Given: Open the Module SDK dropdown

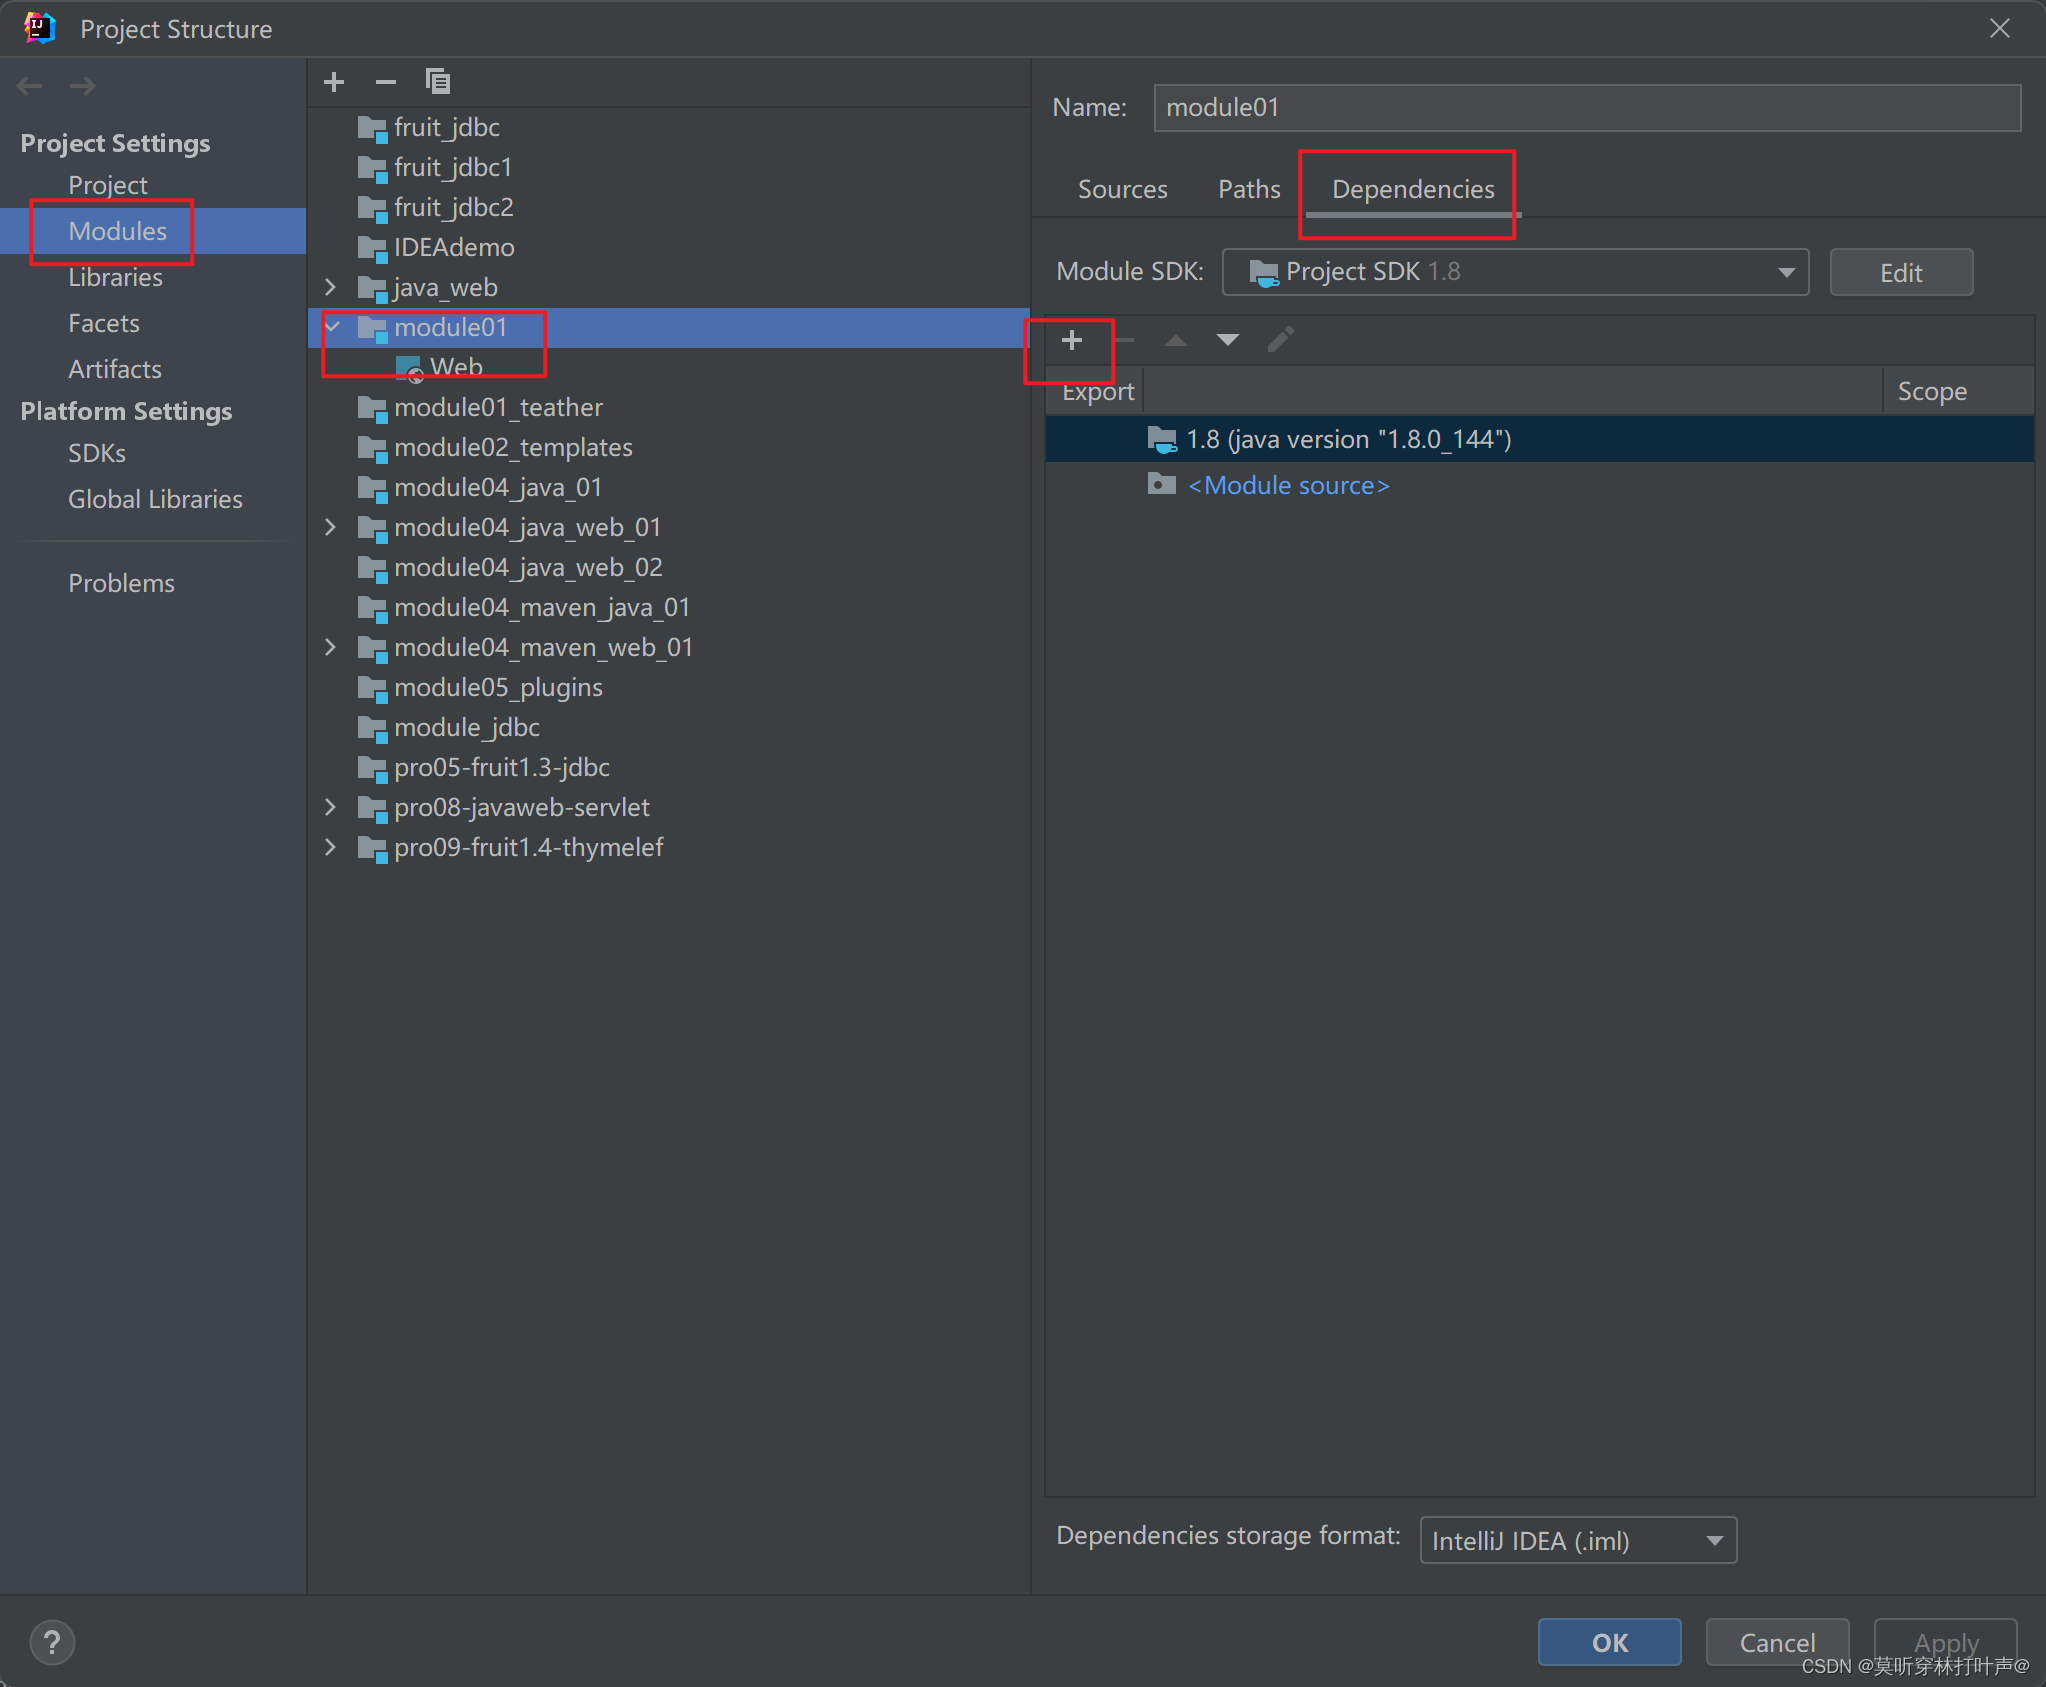Looking at the screenshot, I should pyautogui.click(x=1515, y=272).
